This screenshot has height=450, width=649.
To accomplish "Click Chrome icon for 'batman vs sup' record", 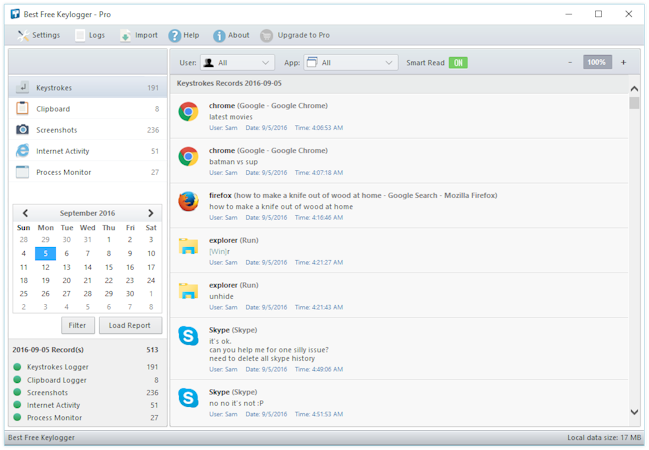I will coord(188,156).
